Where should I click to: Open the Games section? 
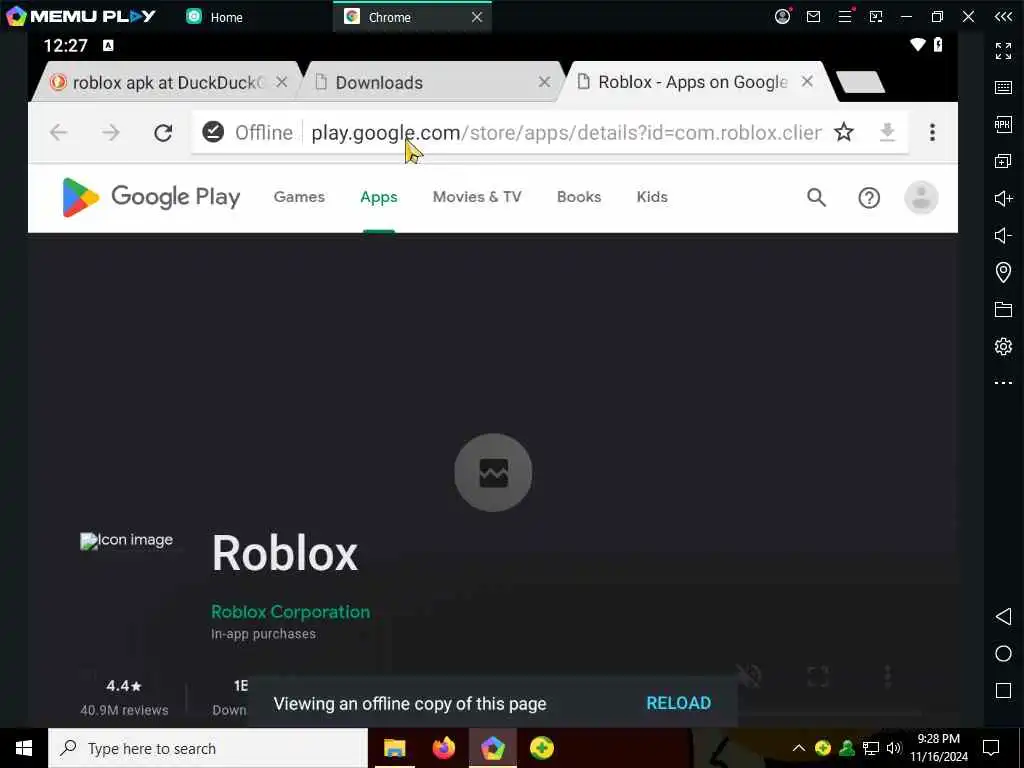click(299, 197)
